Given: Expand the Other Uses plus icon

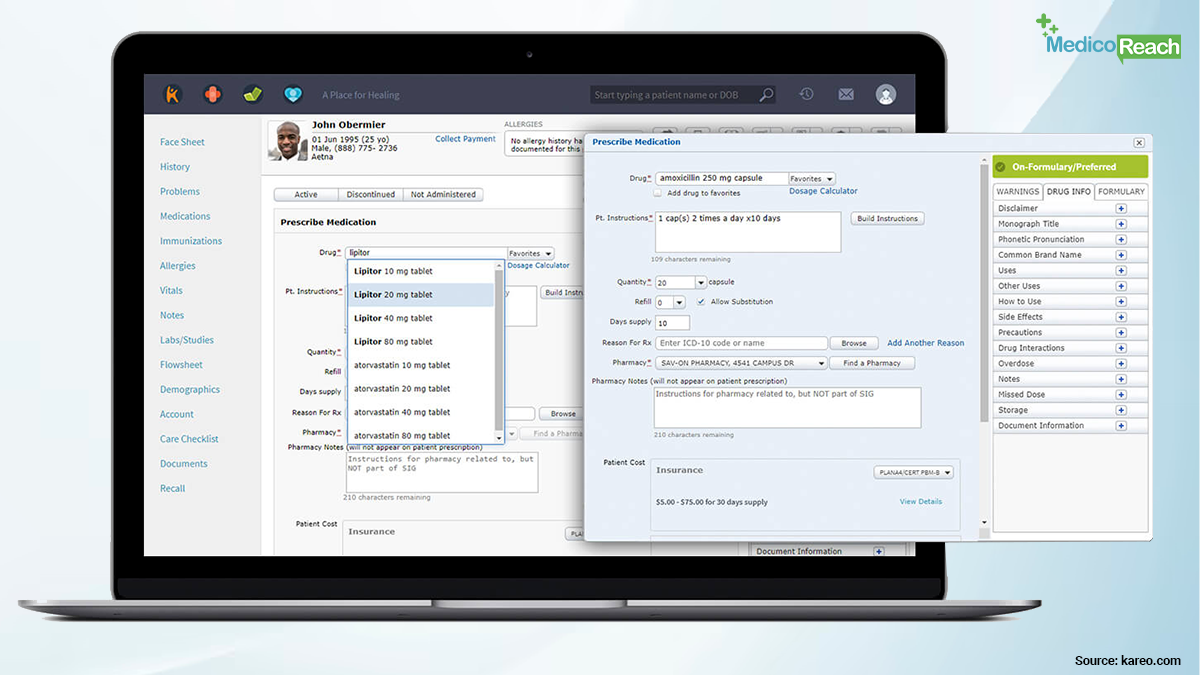Looking at the screenshot, I should tap(1121, 286).
